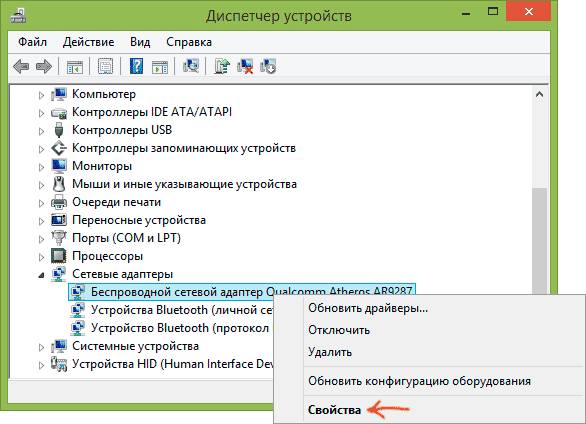
Task: Toggle the action pane toolbar icon
Action: click(x=160, y=67)
